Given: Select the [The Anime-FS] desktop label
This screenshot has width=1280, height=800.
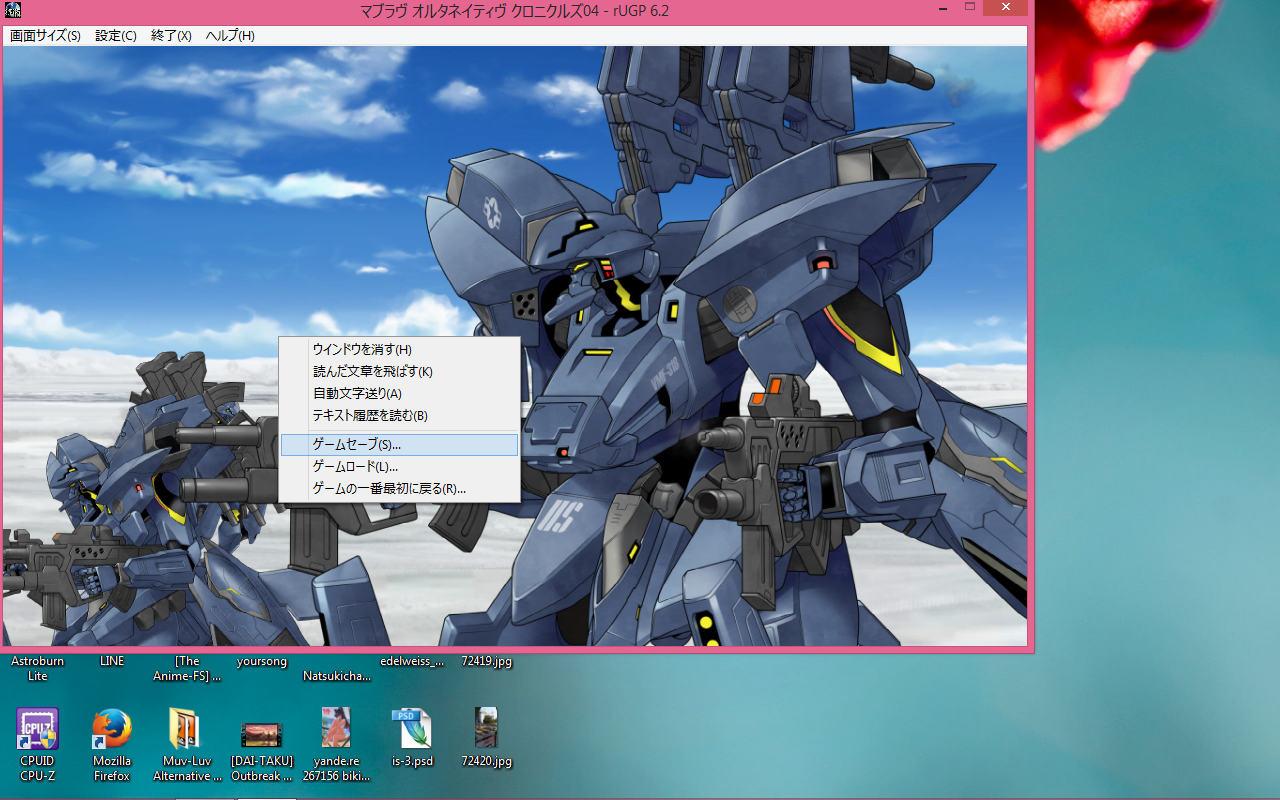Looking at the screenshot, I should pyautogui.click(x=187, y=668).
